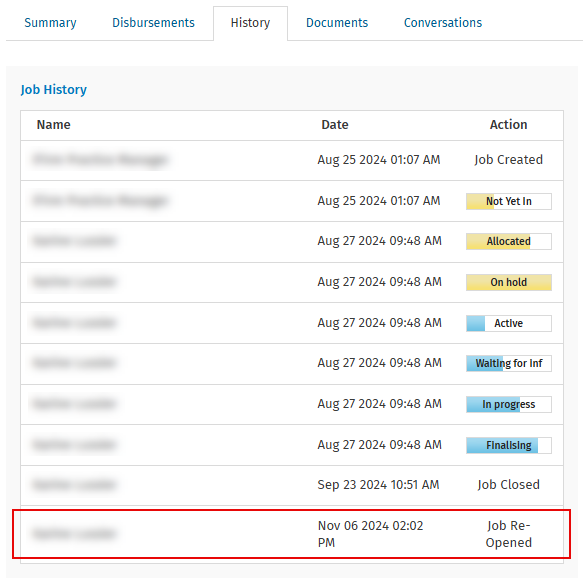Click the Not Yet In status bar
Image resolution: width=583 pixels, height=584 pixels.
pos(509,201)
